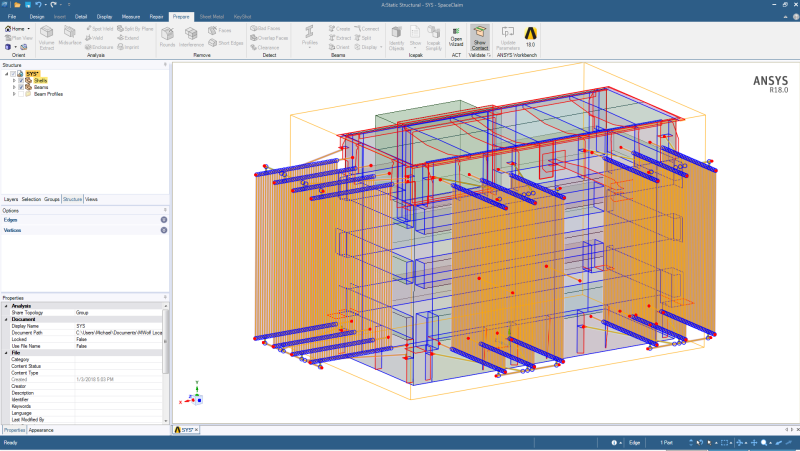Viewport: 800px width, 451px height.
Task: Toggle SYS root visibility checkbox
Action: pyautogui.click(x=13, y=74)
